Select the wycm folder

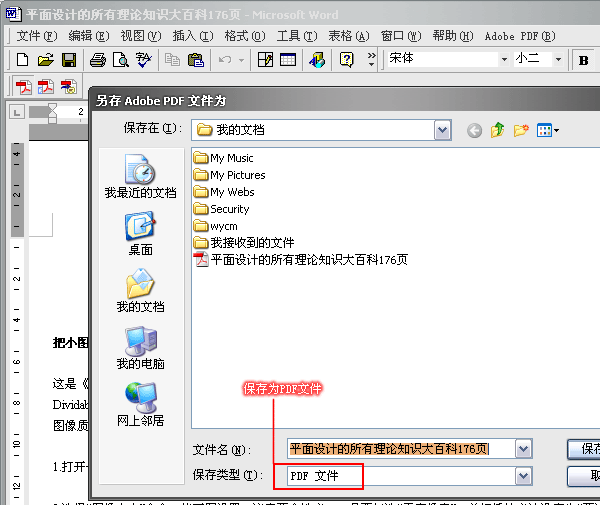coord(215,226)
